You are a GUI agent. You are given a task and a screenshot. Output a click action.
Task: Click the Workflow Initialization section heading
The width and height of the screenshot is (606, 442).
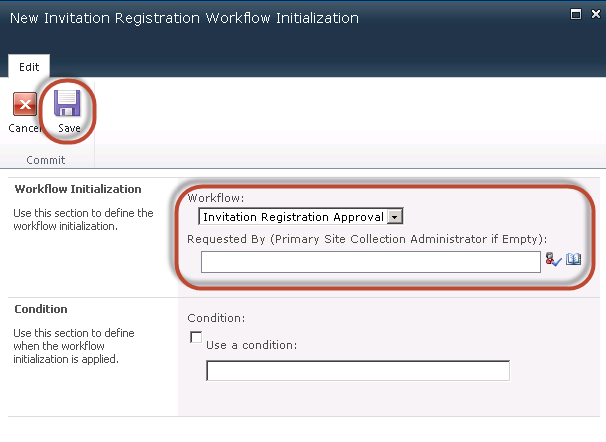78,189
